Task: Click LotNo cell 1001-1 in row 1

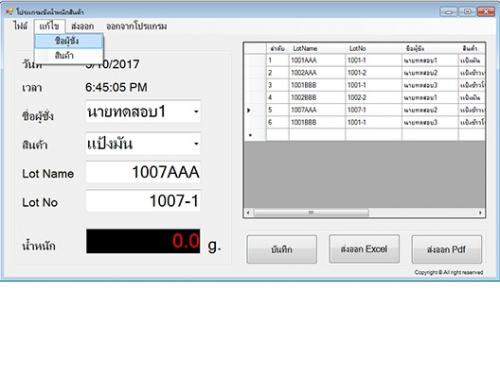Action: 374,60
